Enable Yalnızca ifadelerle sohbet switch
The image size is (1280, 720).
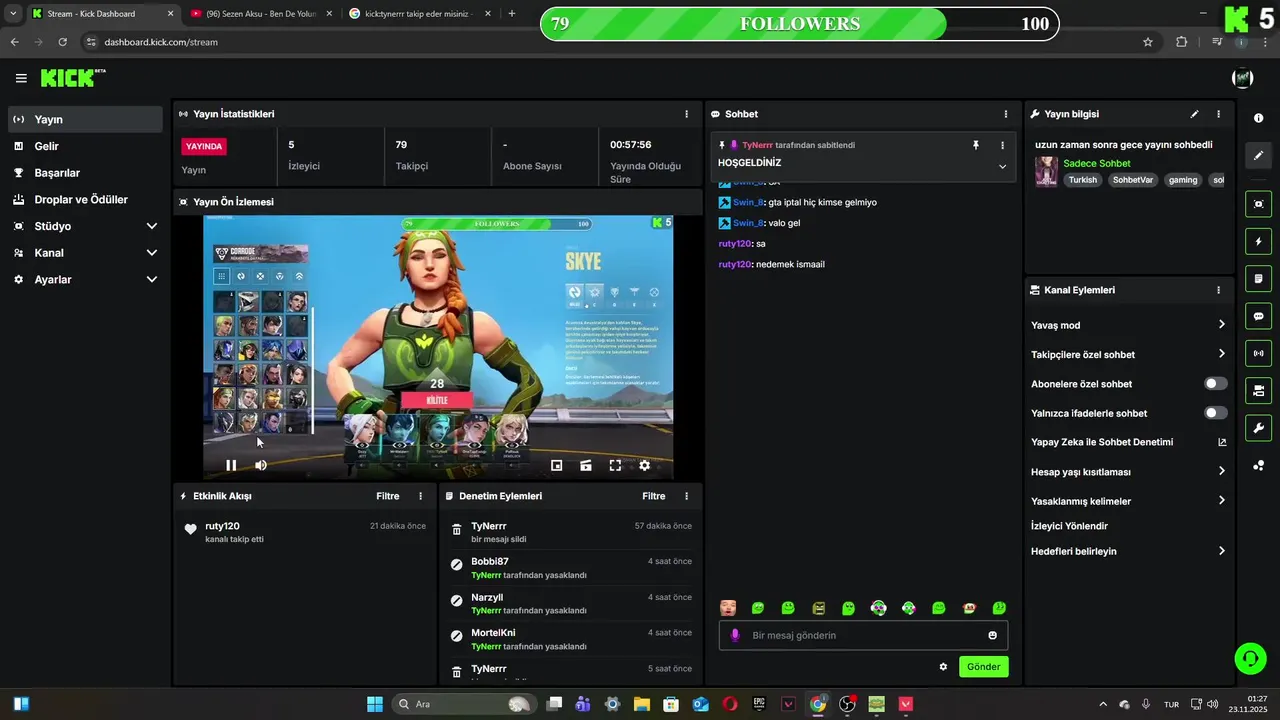click(1215, 413)
